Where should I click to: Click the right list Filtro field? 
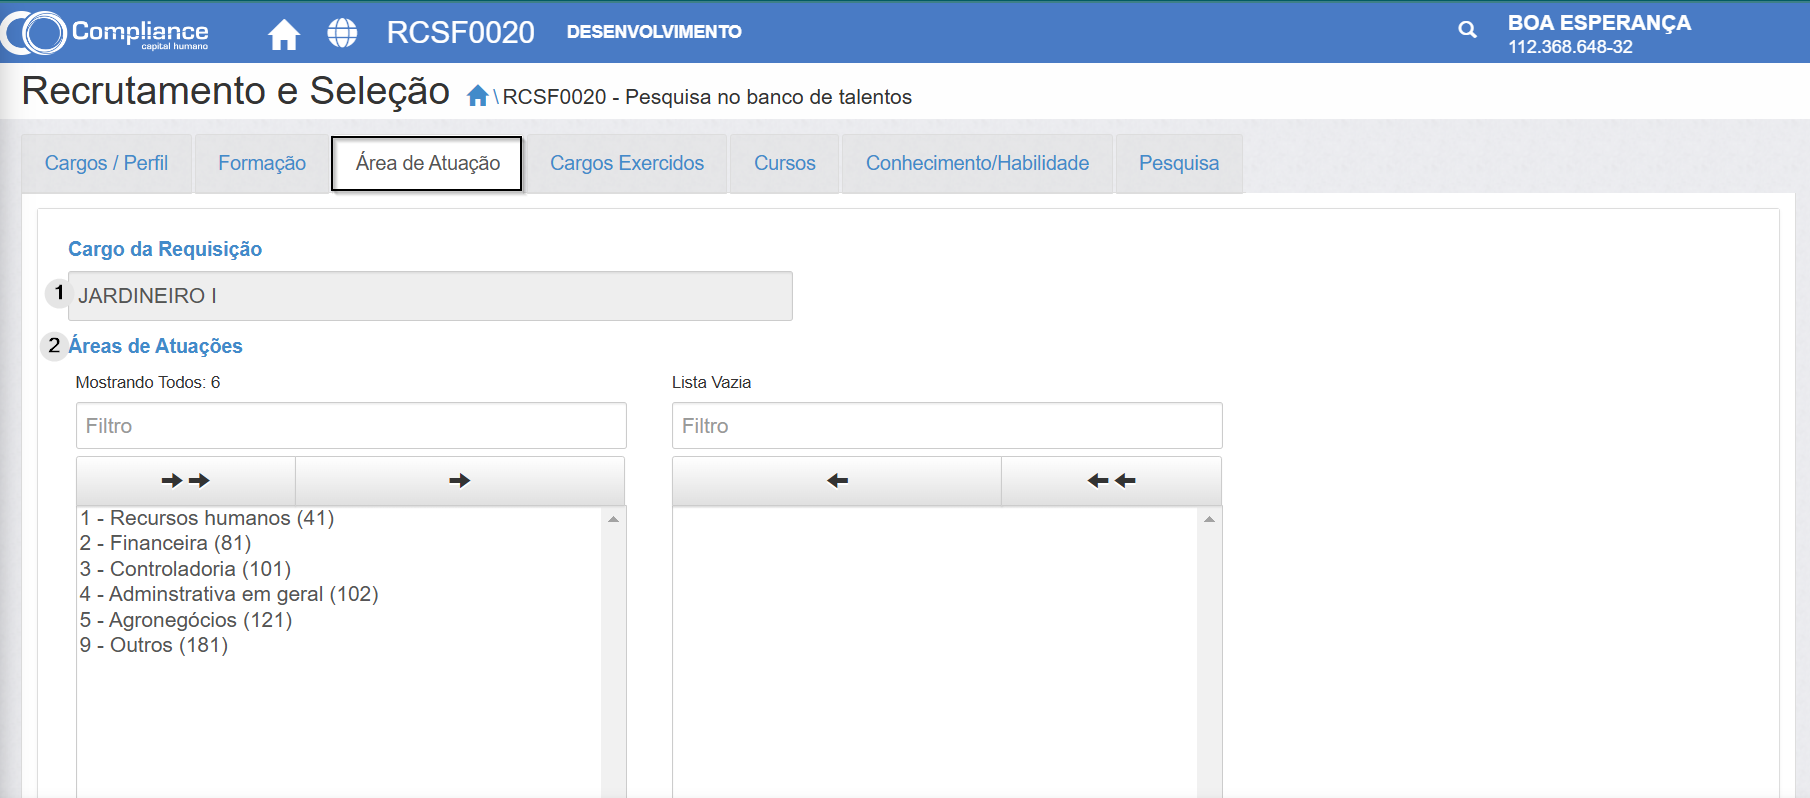click(x=947, y=426)
